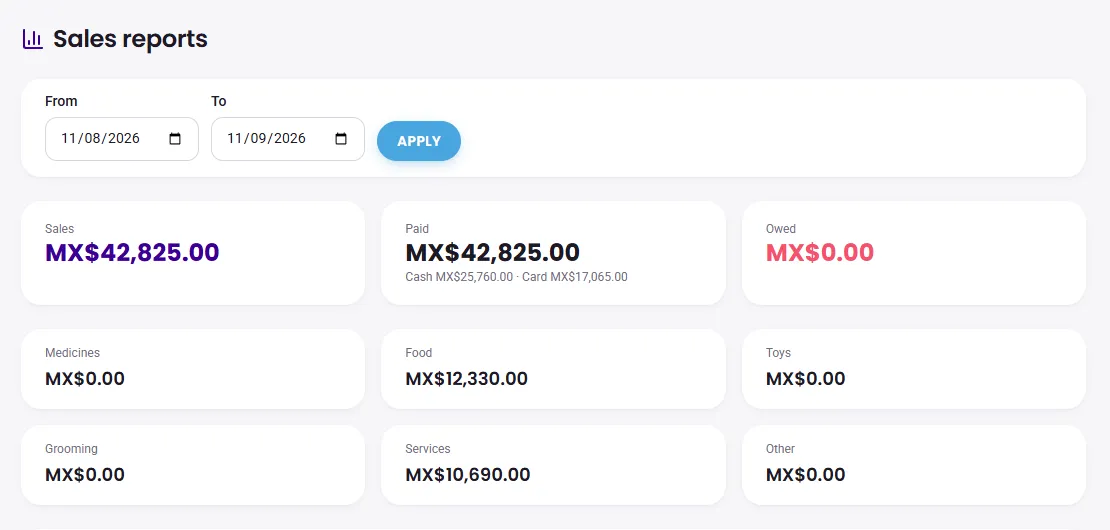The height and width of the screenshot is (530, 1110).
Task: Select the Toys amount MX$0.00
Action: click(806, 379)
